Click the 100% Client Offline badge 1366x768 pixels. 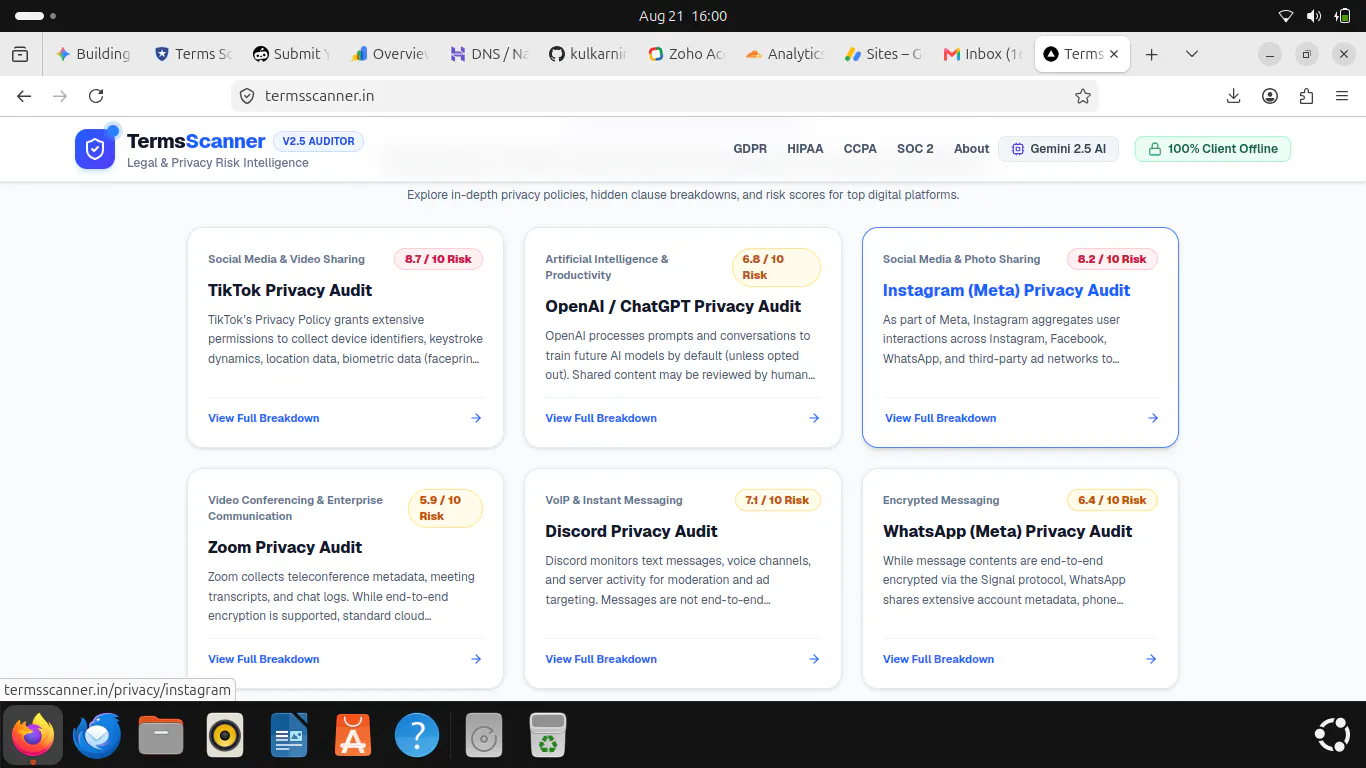coord(1213,149)
